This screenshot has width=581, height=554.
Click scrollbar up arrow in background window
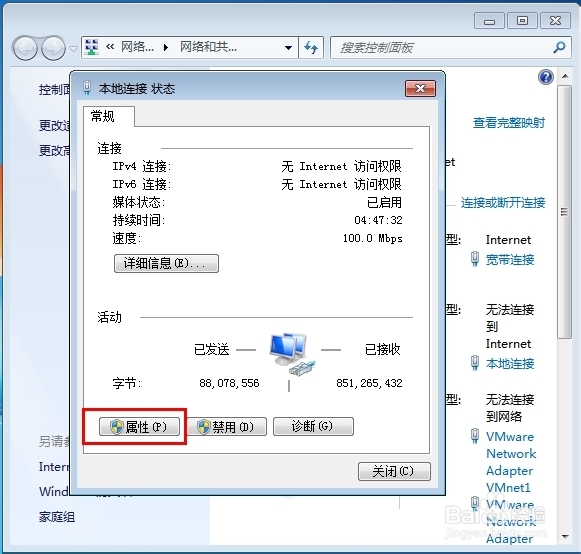(x=565, y=76)
